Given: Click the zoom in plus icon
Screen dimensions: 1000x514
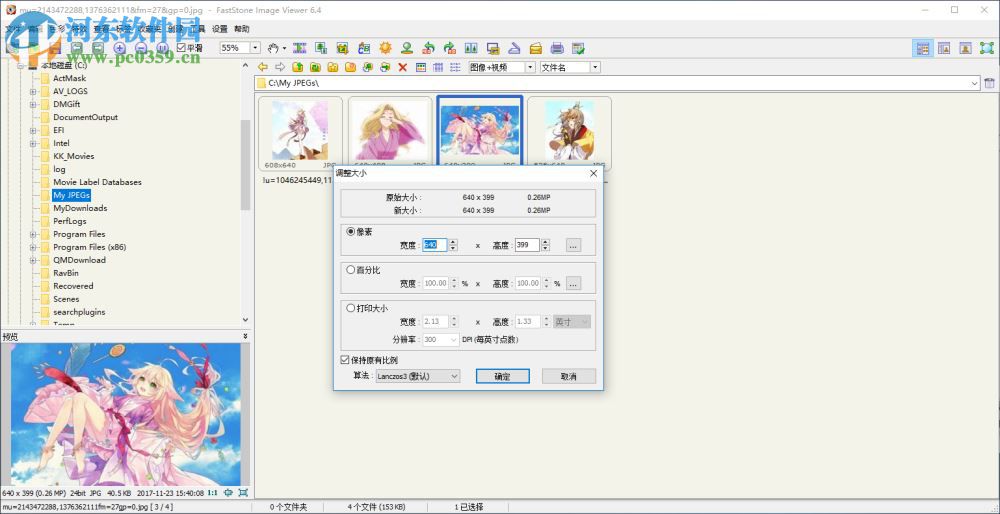Looking at the screenshot, I should tap(119, 48).
